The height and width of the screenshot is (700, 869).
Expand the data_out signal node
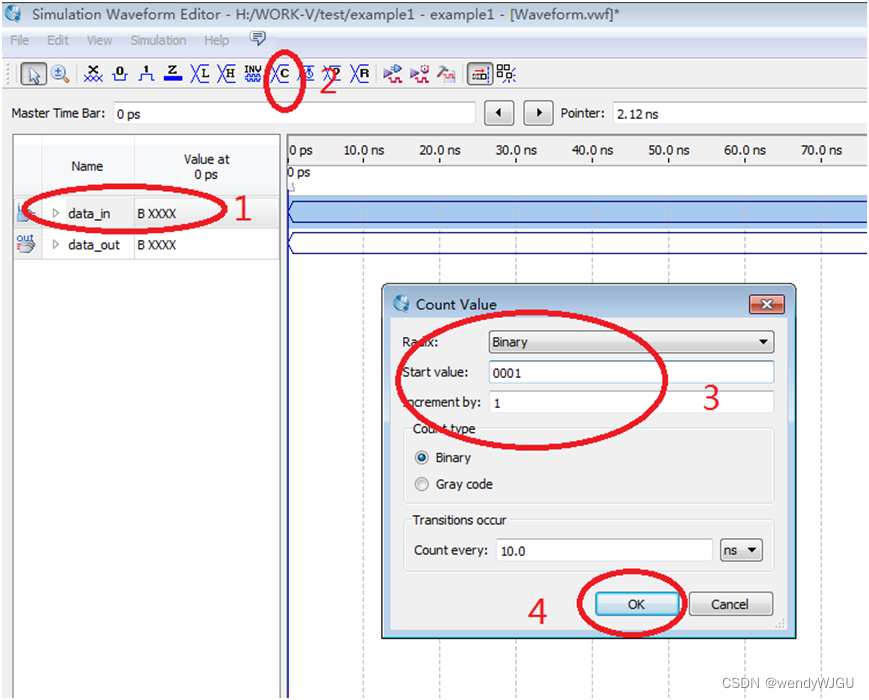[57, 245]
